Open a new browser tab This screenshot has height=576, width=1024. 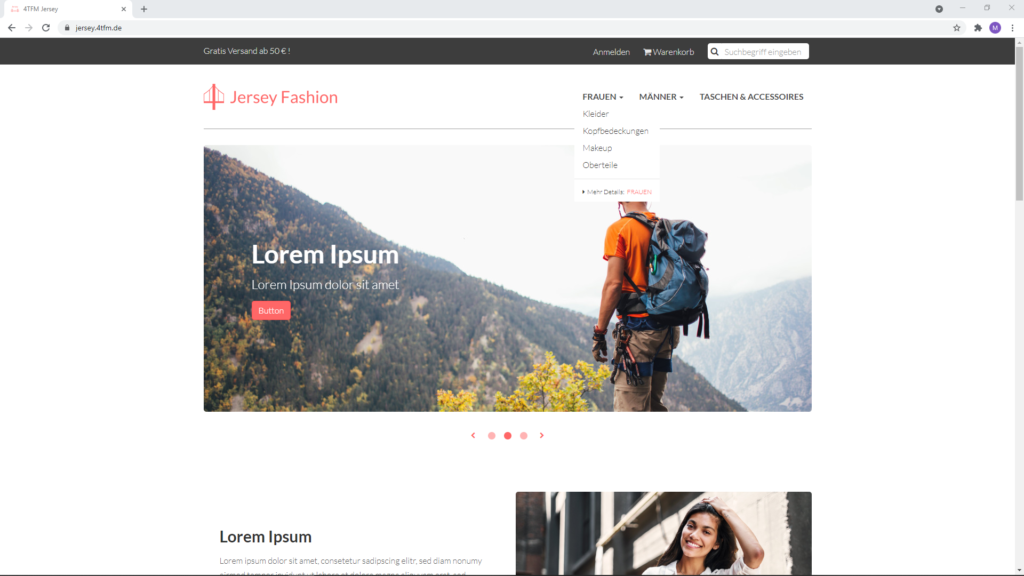(x=144, y=9)
